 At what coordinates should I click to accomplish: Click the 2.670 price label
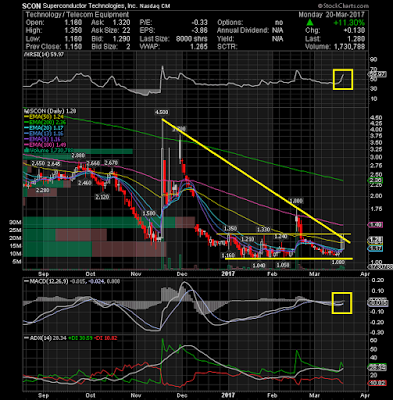point(111,163)
